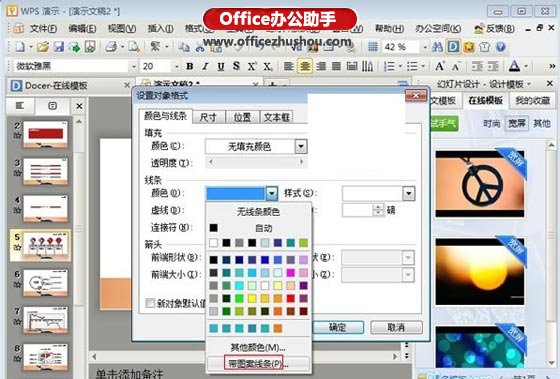
Task: Apply Superscript formatting
Action: [252, 66]
